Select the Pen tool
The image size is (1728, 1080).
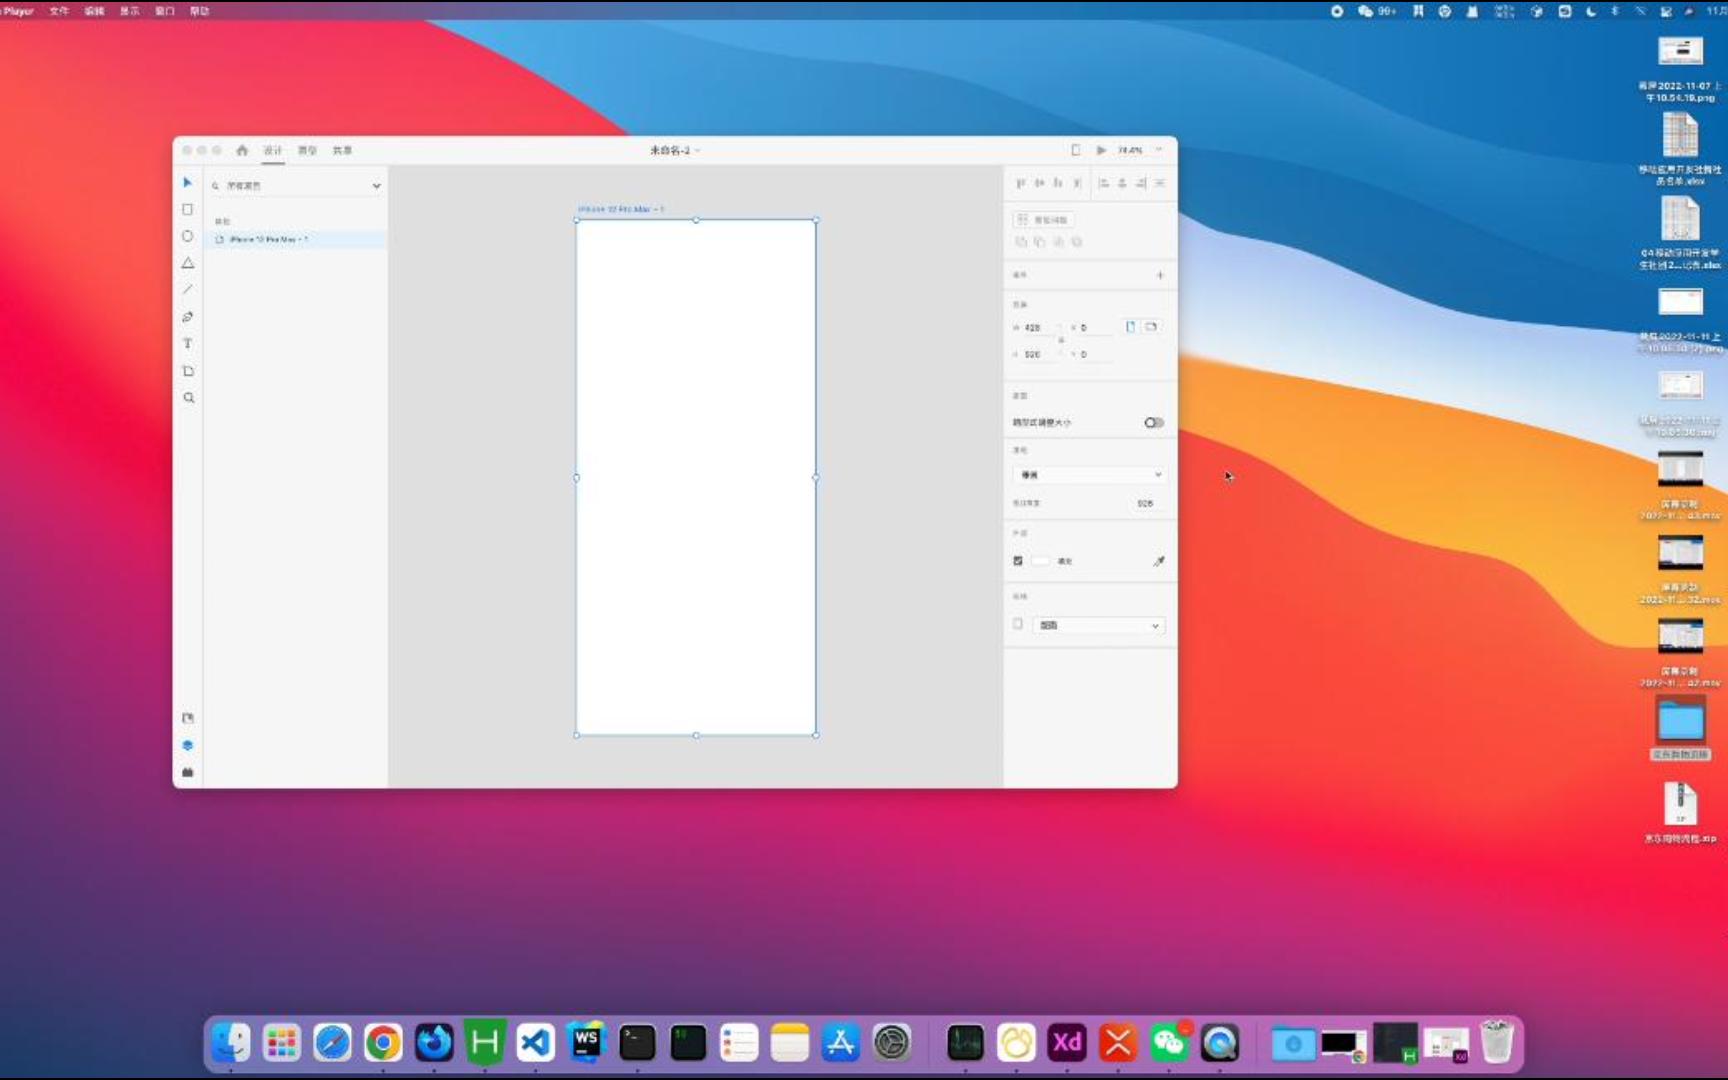click(x=187, y=317)
